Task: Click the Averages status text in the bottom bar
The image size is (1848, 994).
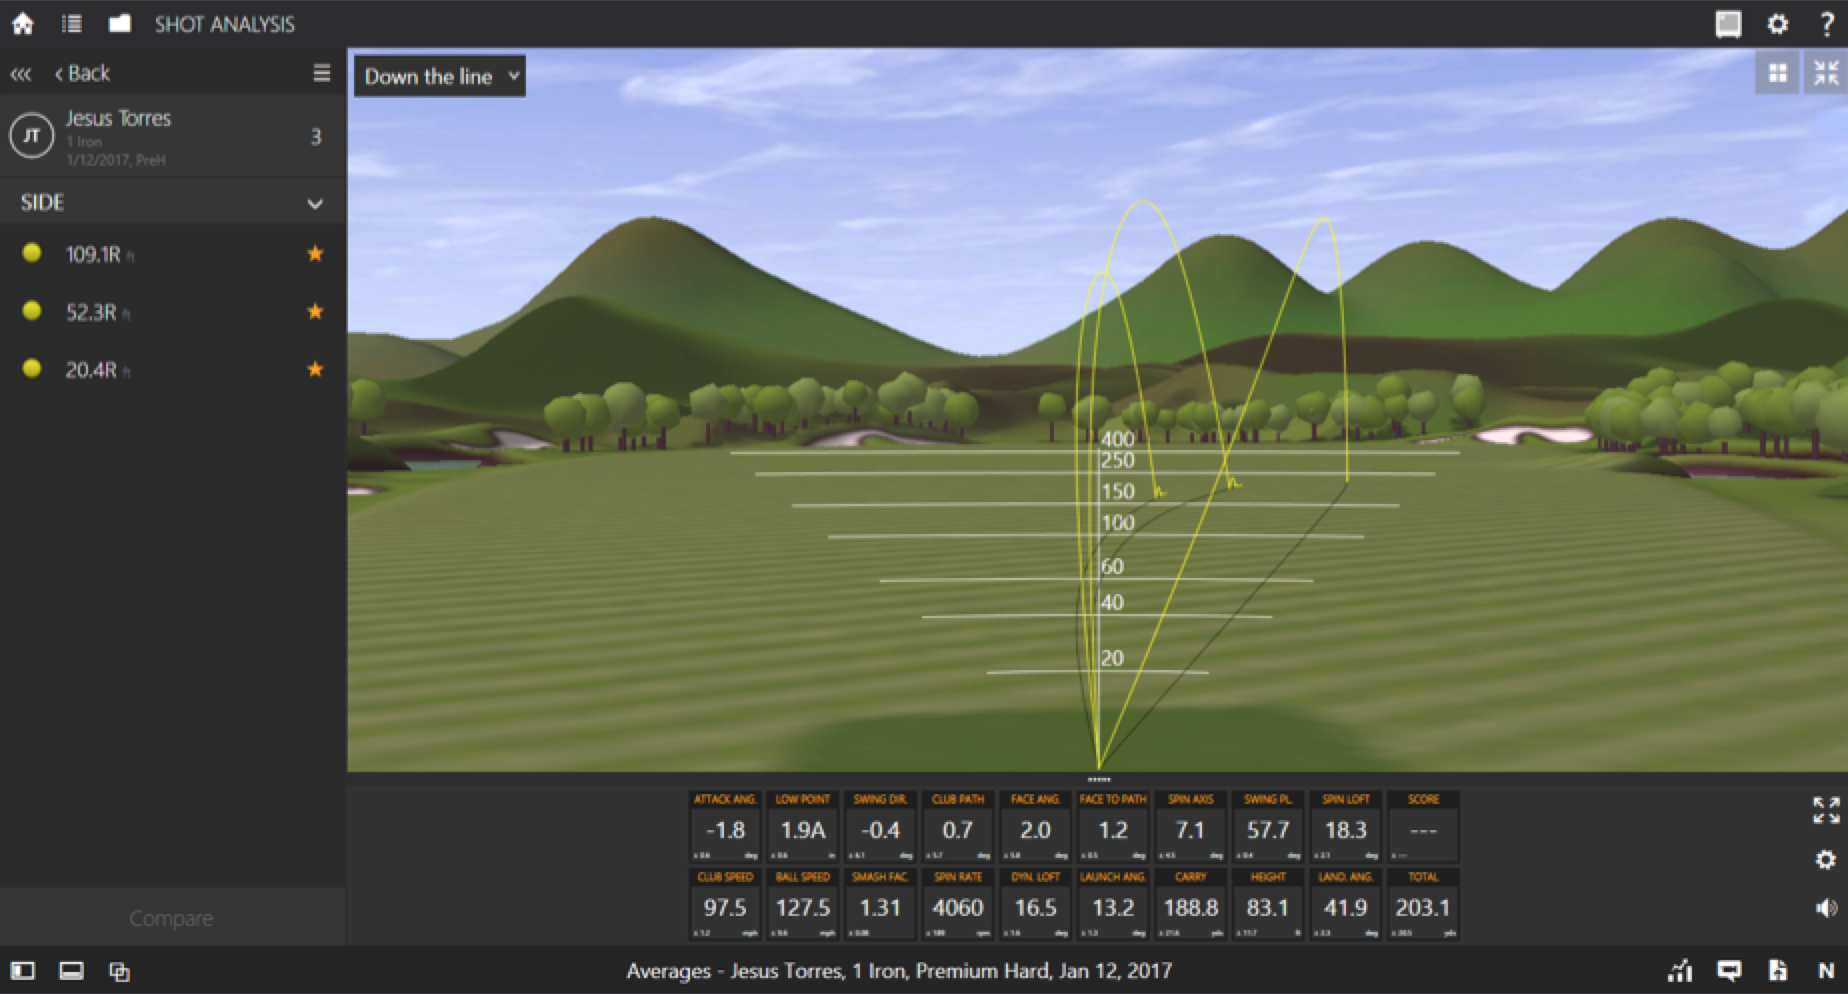Action: tap(899, 971)
